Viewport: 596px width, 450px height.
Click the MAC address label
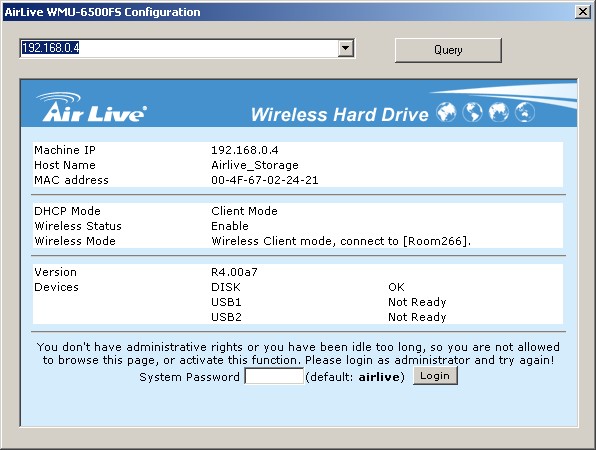[71, 180]
